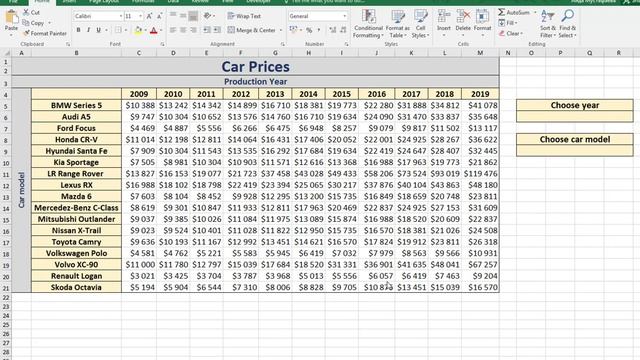Expand the Merge & Center options arrow
This screenshot has height=360, width=640.
[280, 30]
